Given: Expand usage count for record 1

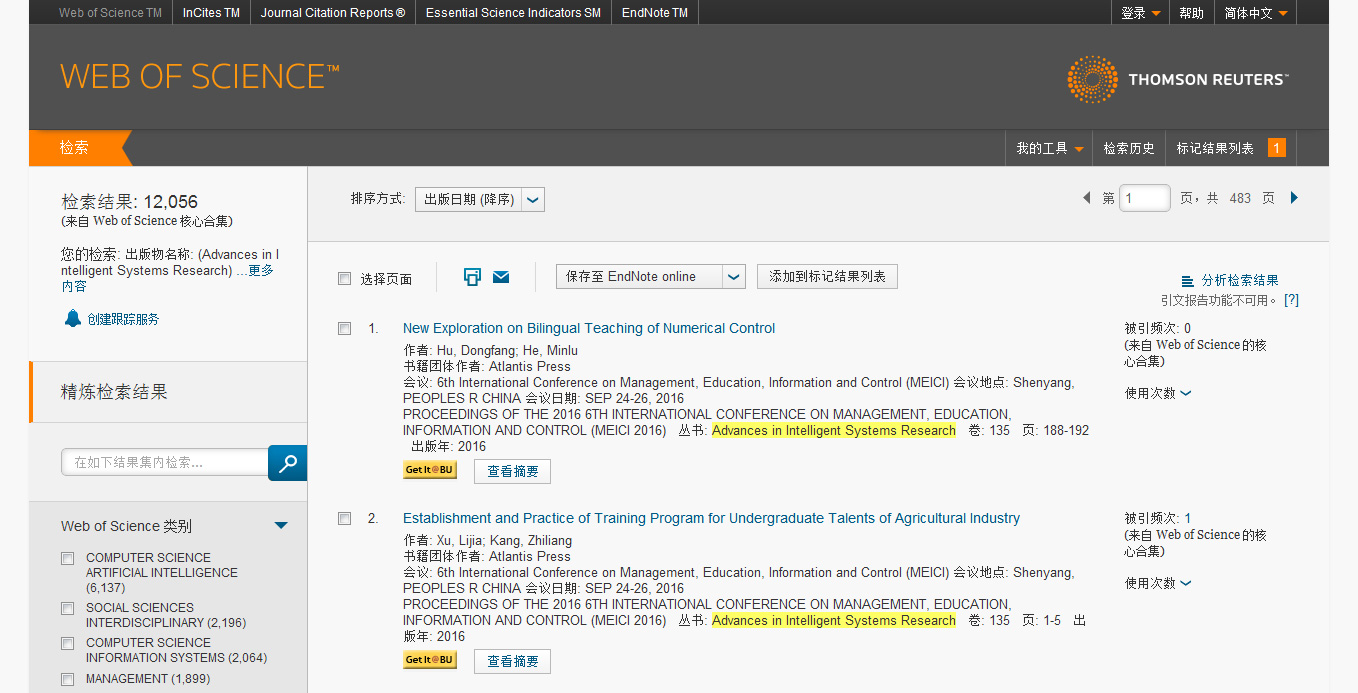Looking at the screenshot, I should (x=1158, y=393).
